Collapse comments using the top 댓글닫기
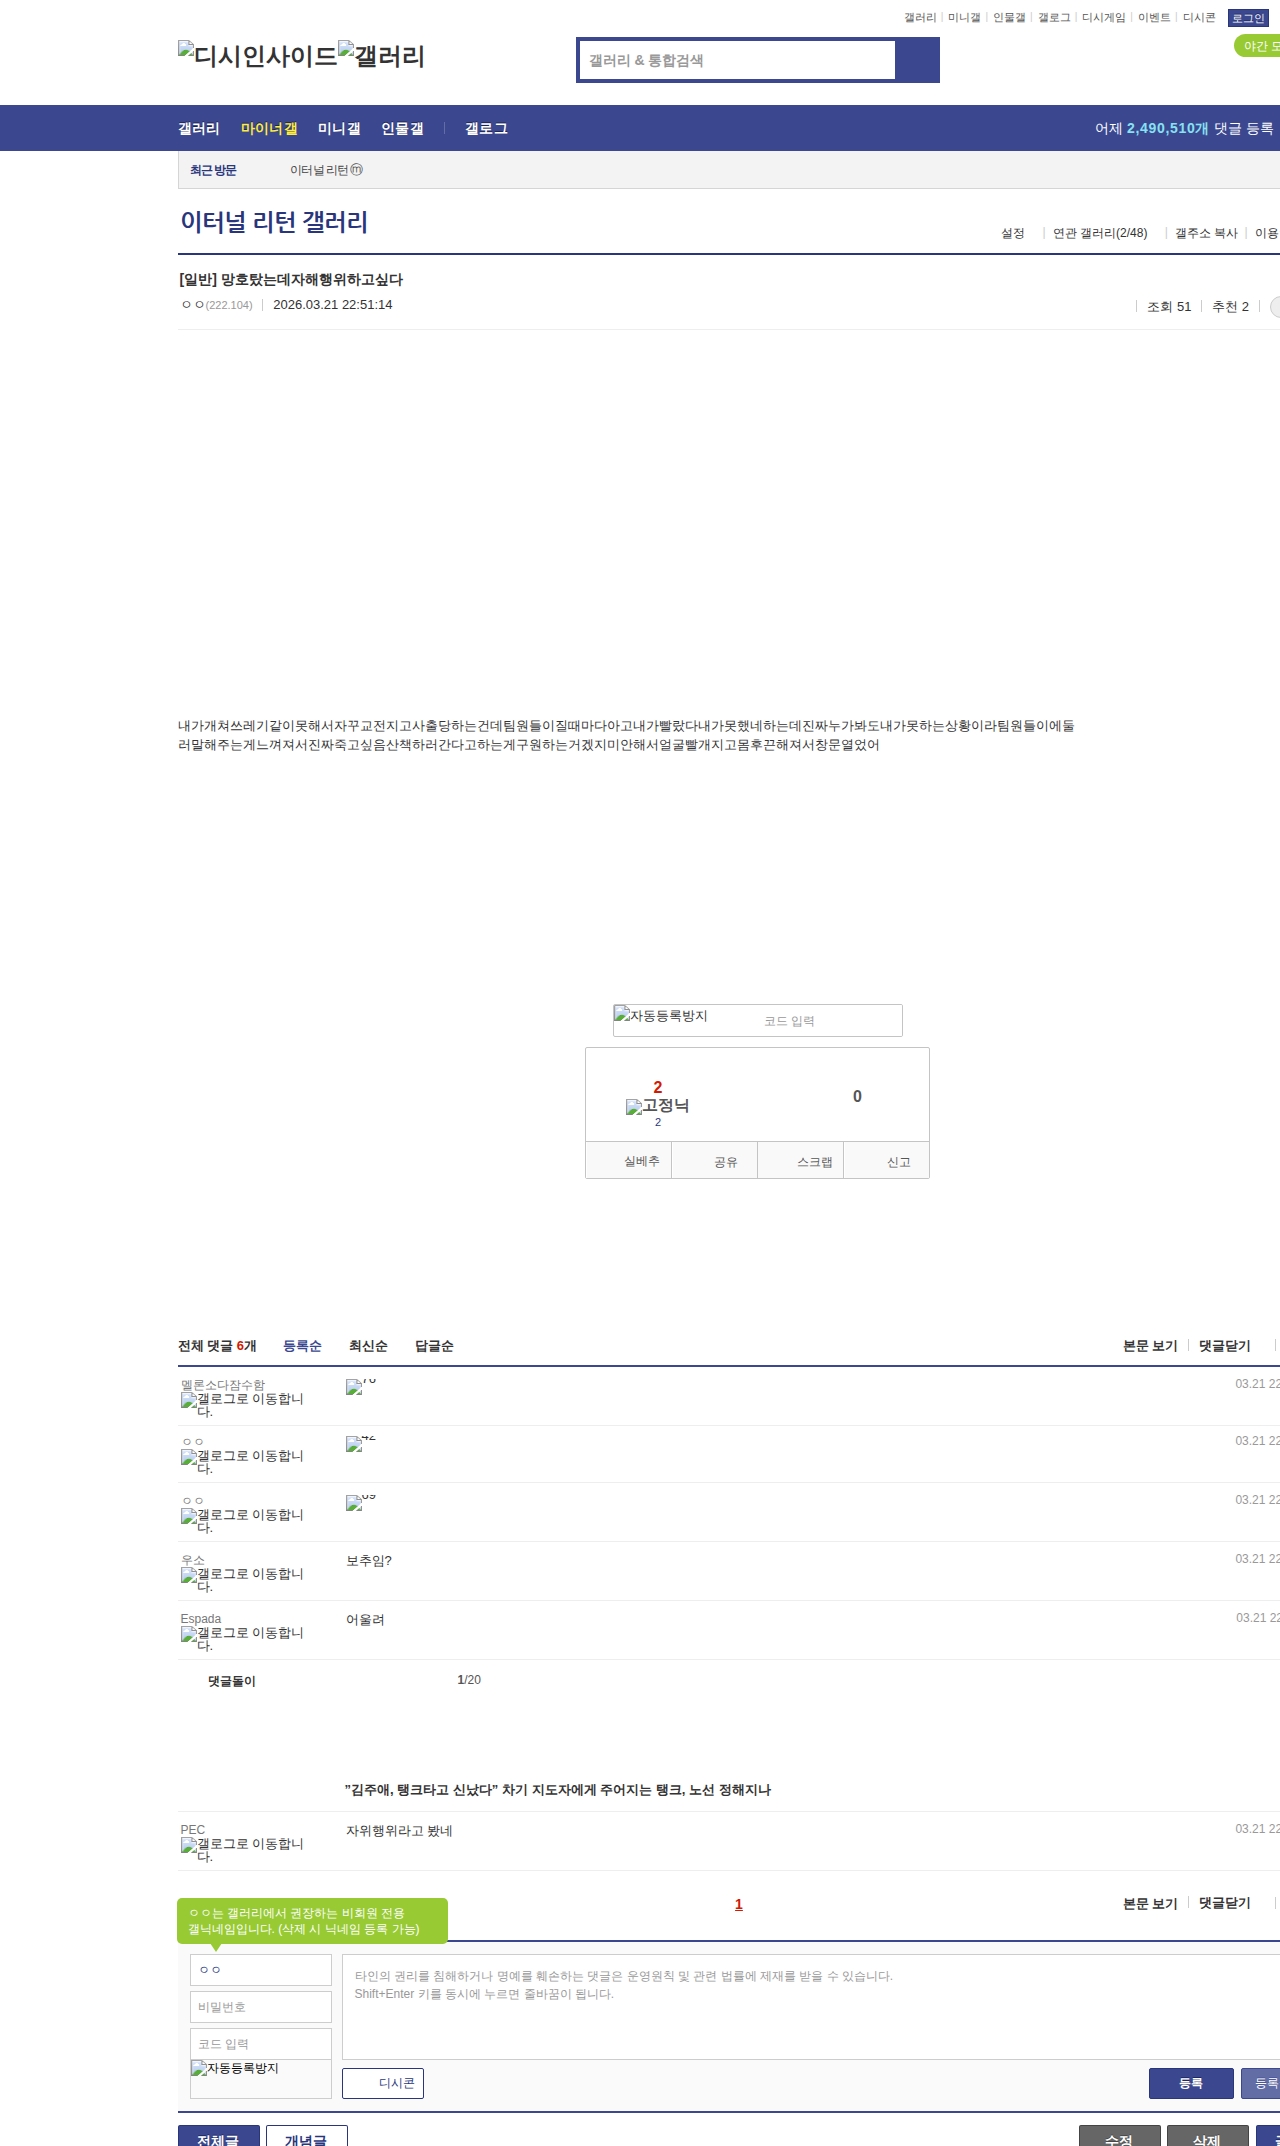 [1224, 1346]
